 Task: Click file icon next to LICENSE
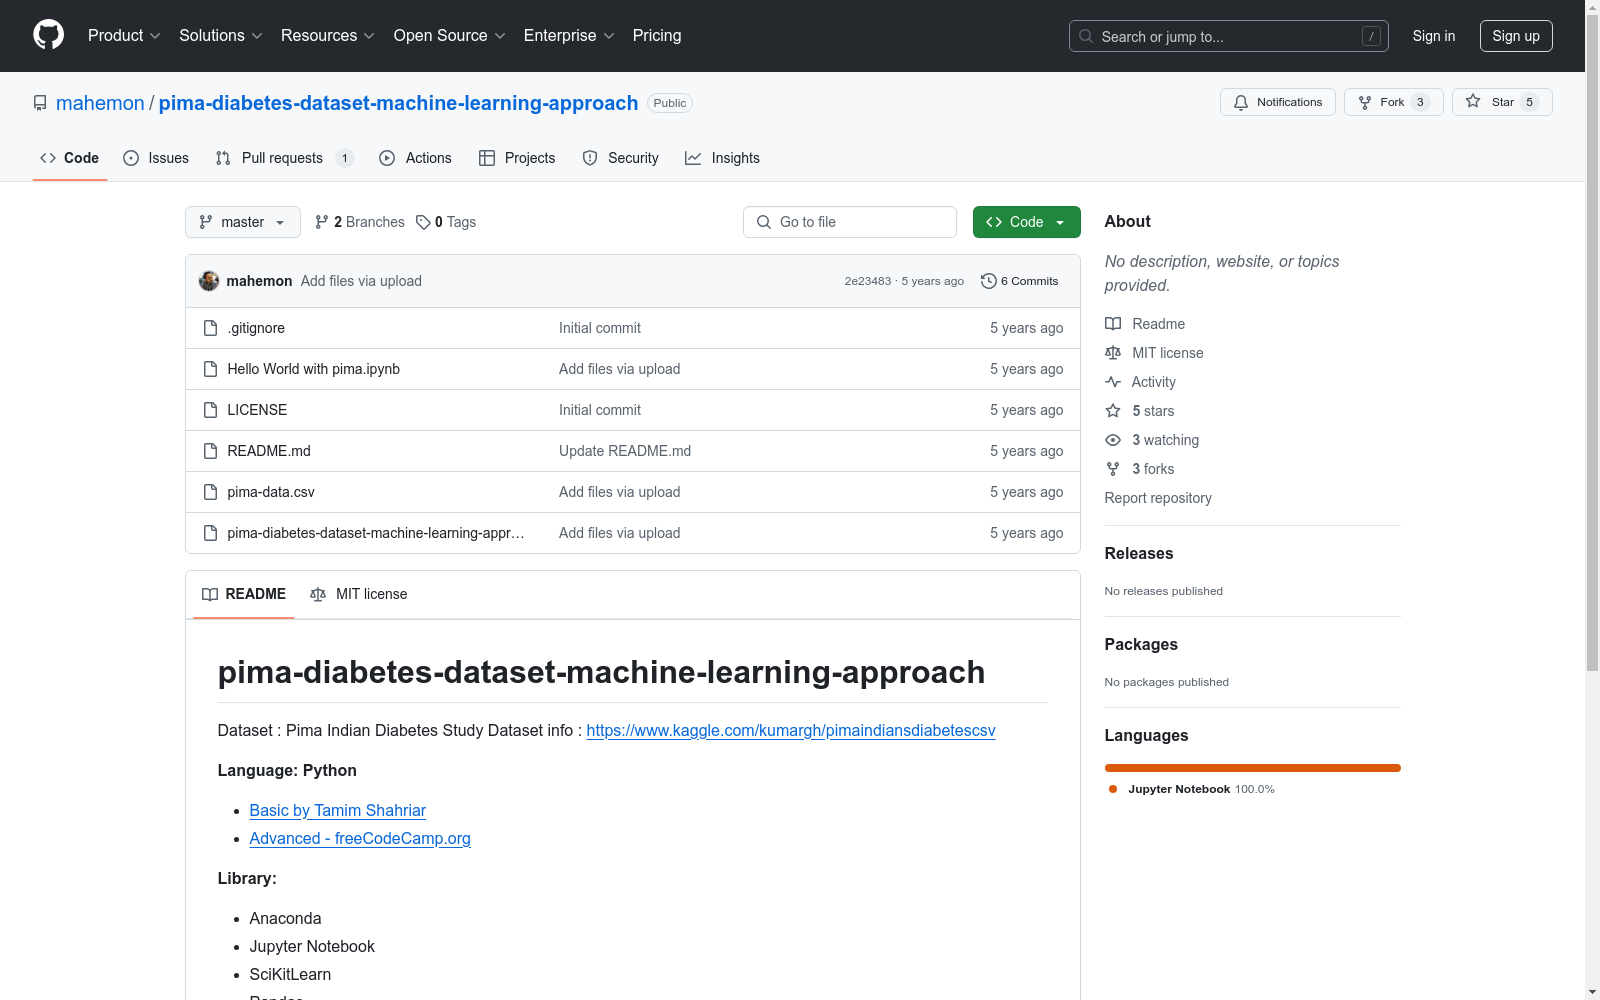tap(210, 410)
